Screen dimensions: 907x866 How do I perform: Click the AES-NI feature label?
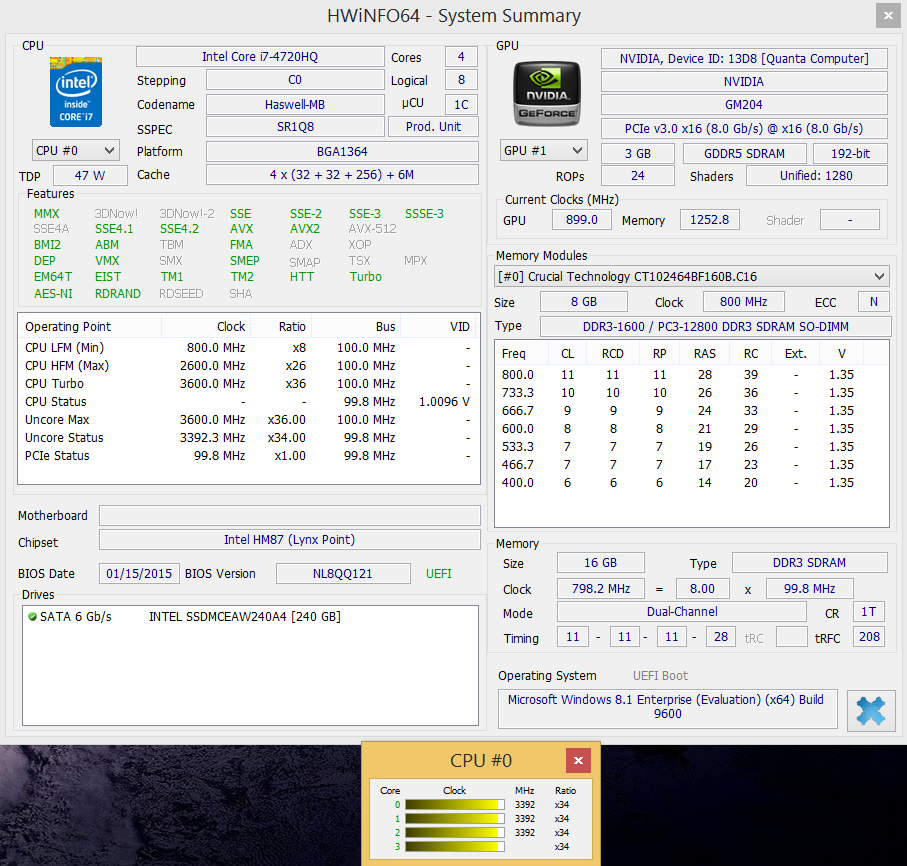click(53, 294)
